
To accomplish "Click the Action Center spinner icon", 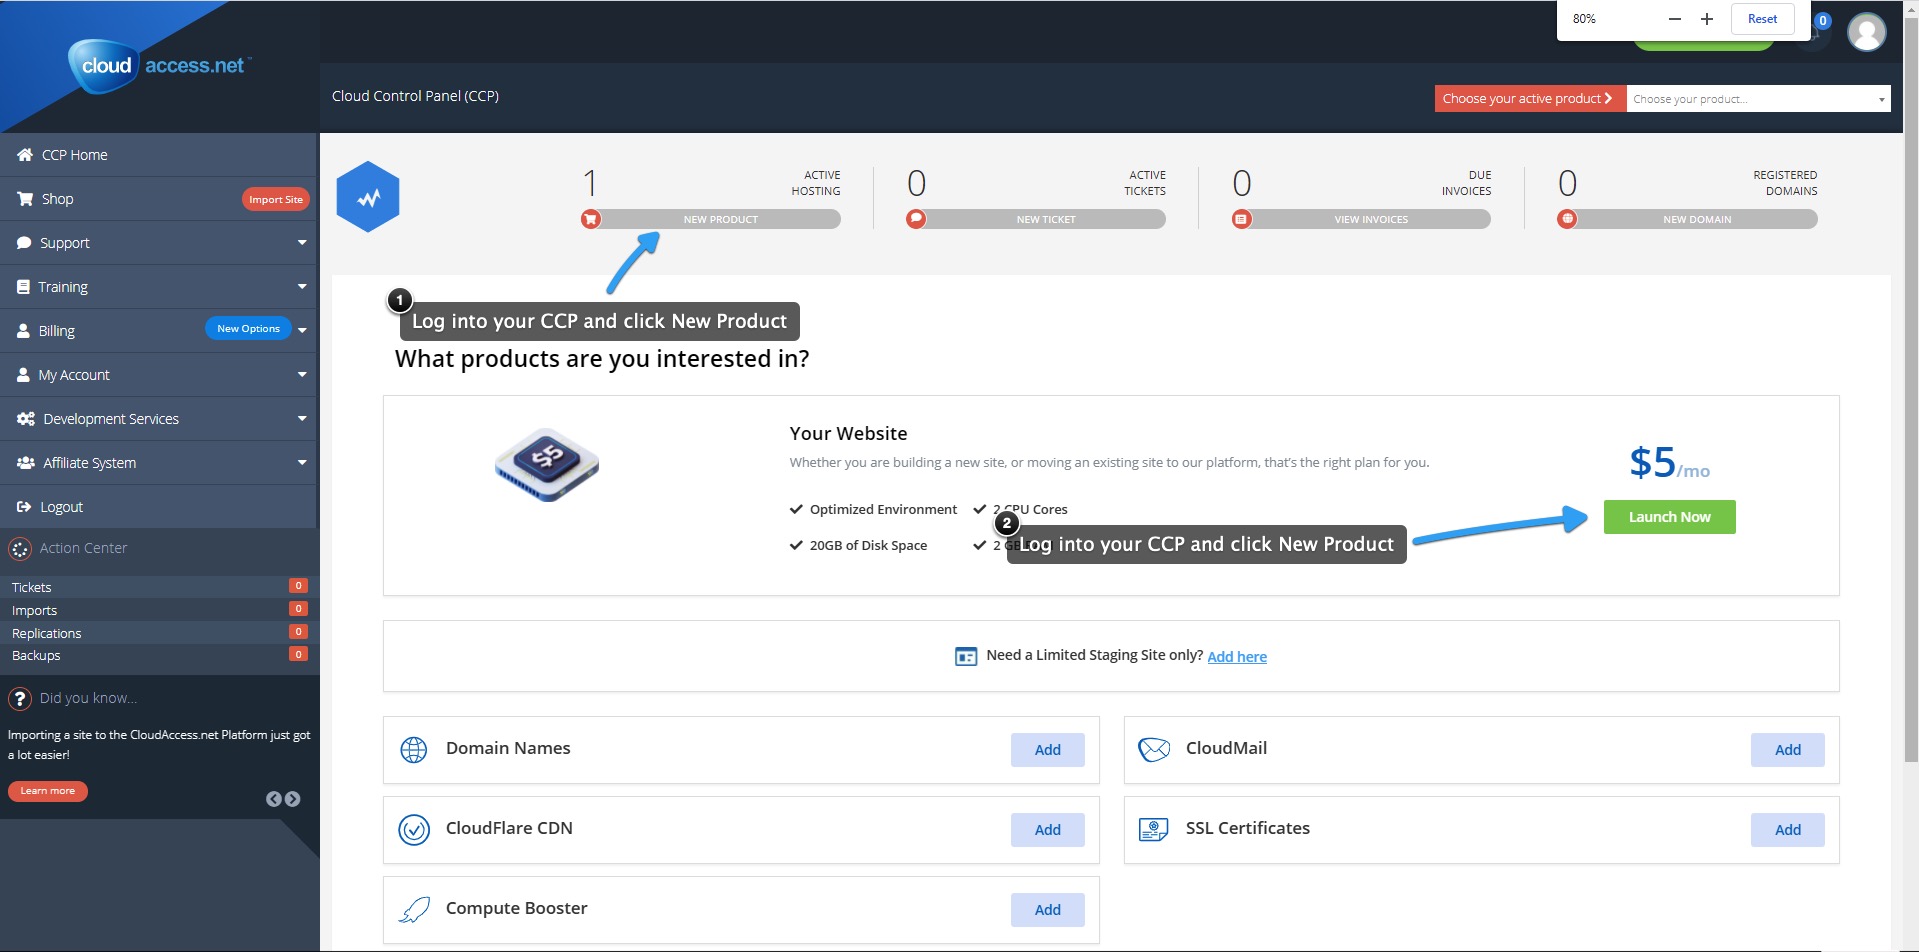I will (x=20, y=549).
